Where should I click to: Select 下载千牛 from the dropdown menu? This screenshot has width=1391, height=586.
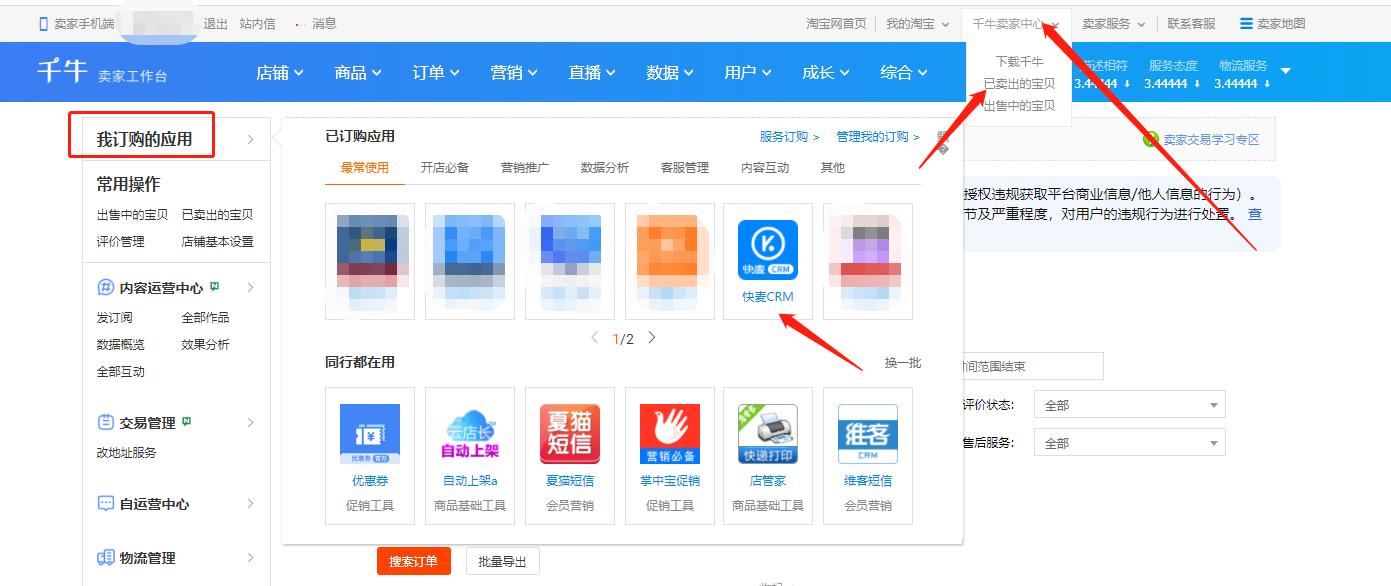1019,62
